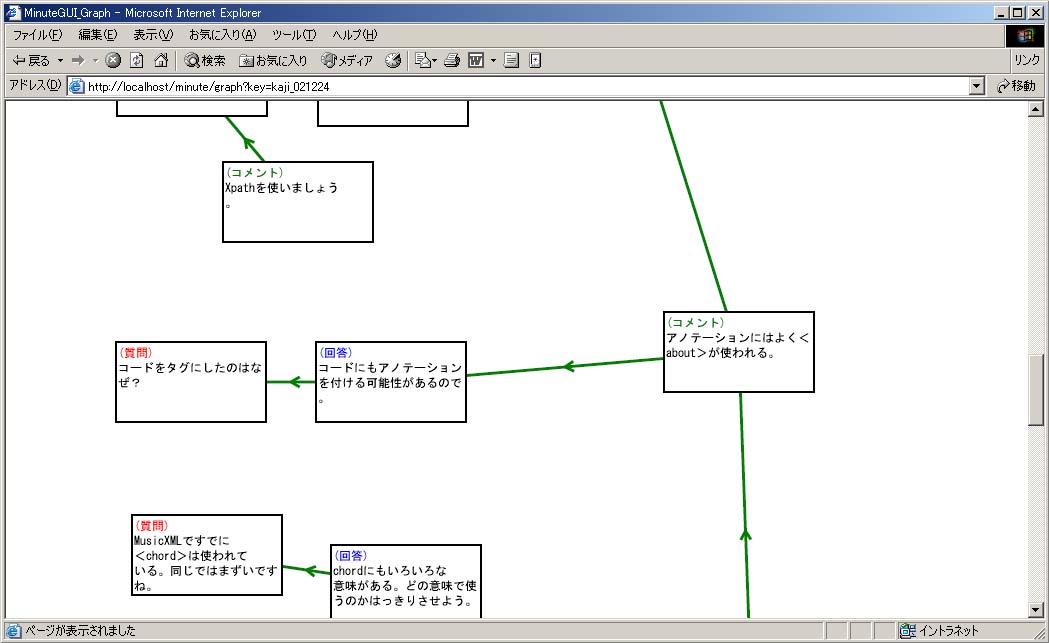Open the お気に入り(A) menu

(222, 35)
